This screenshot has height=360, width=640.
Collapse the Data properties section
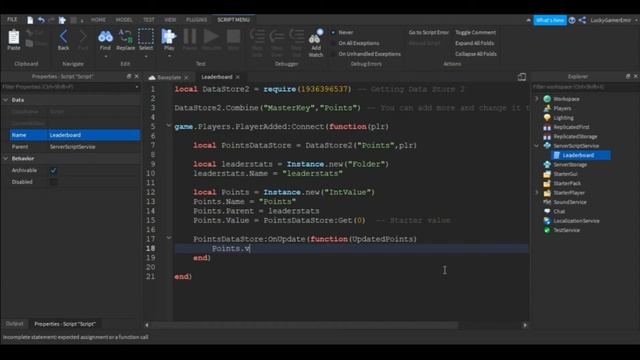[x=6, y=100]
